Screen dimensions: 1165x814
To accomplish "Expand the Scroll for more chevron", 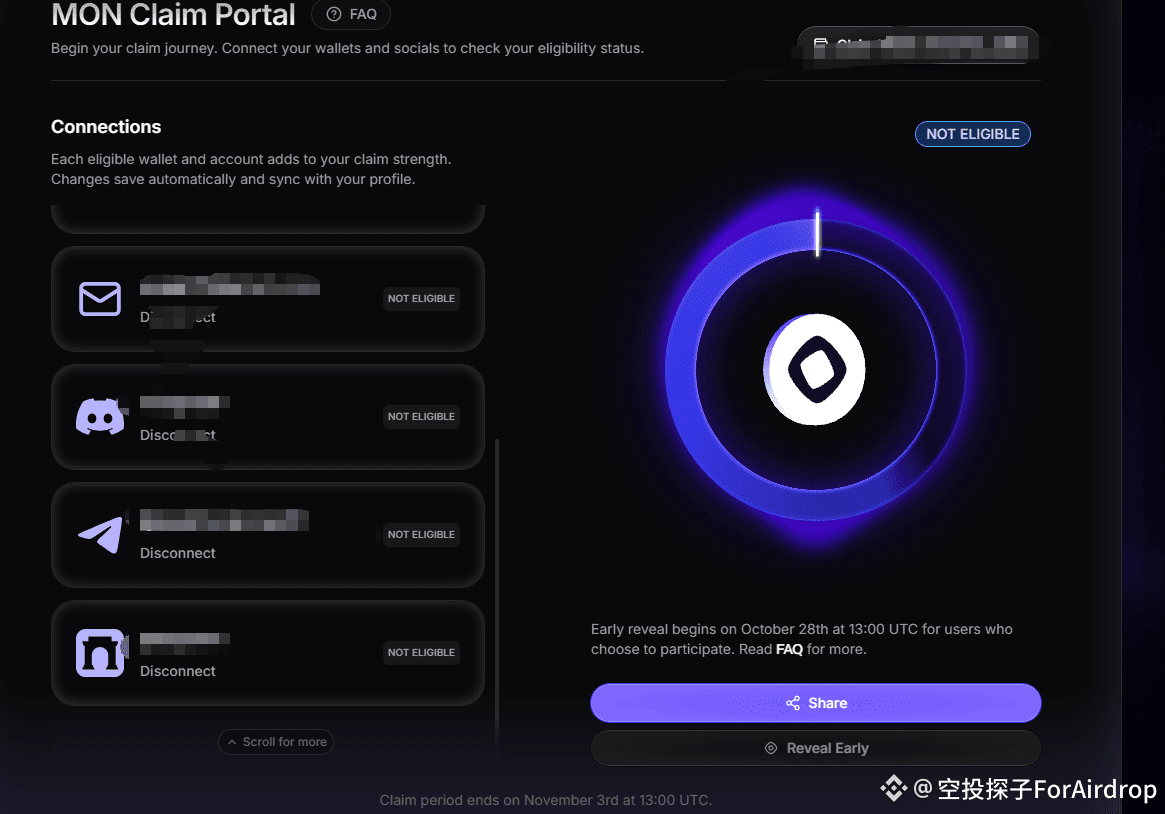I will point(234,742).
